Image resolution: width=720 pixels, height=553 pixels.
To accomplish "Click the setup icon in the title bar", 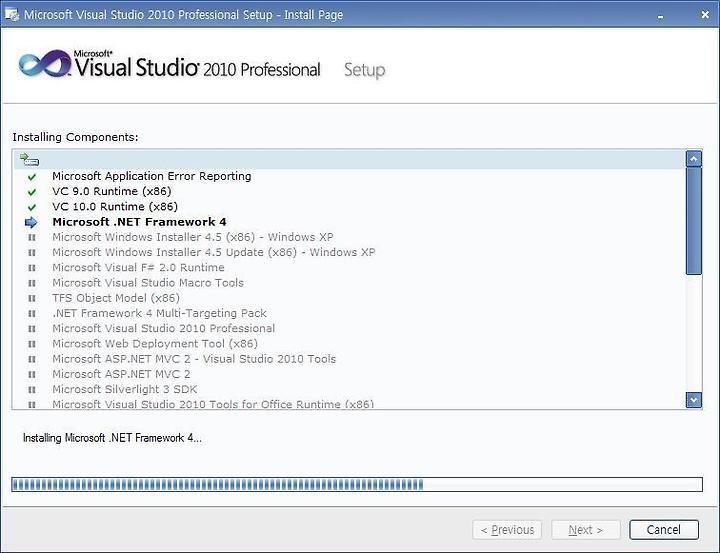I will (11, 15).
